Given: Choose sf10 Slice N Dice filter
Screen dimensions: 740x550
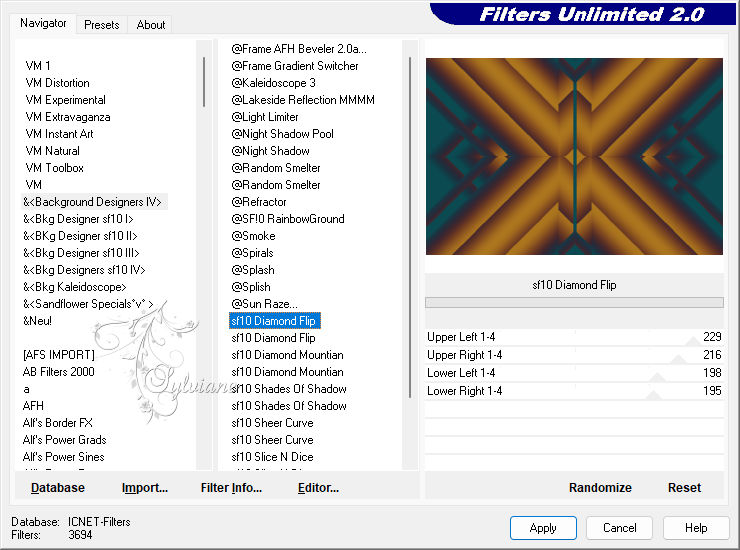Looking at the screenshot, I should pyautogui.click(x=272, y=457).
